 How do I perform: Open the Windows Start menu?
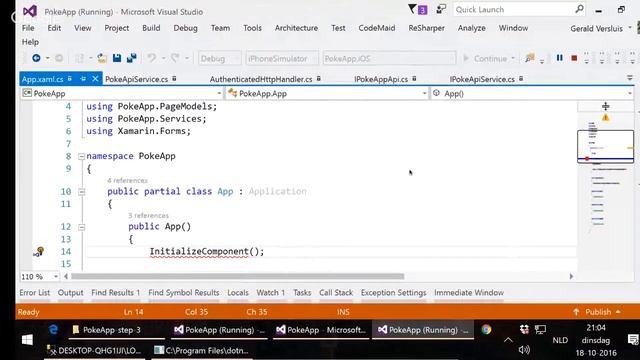[x=27, y=340]
